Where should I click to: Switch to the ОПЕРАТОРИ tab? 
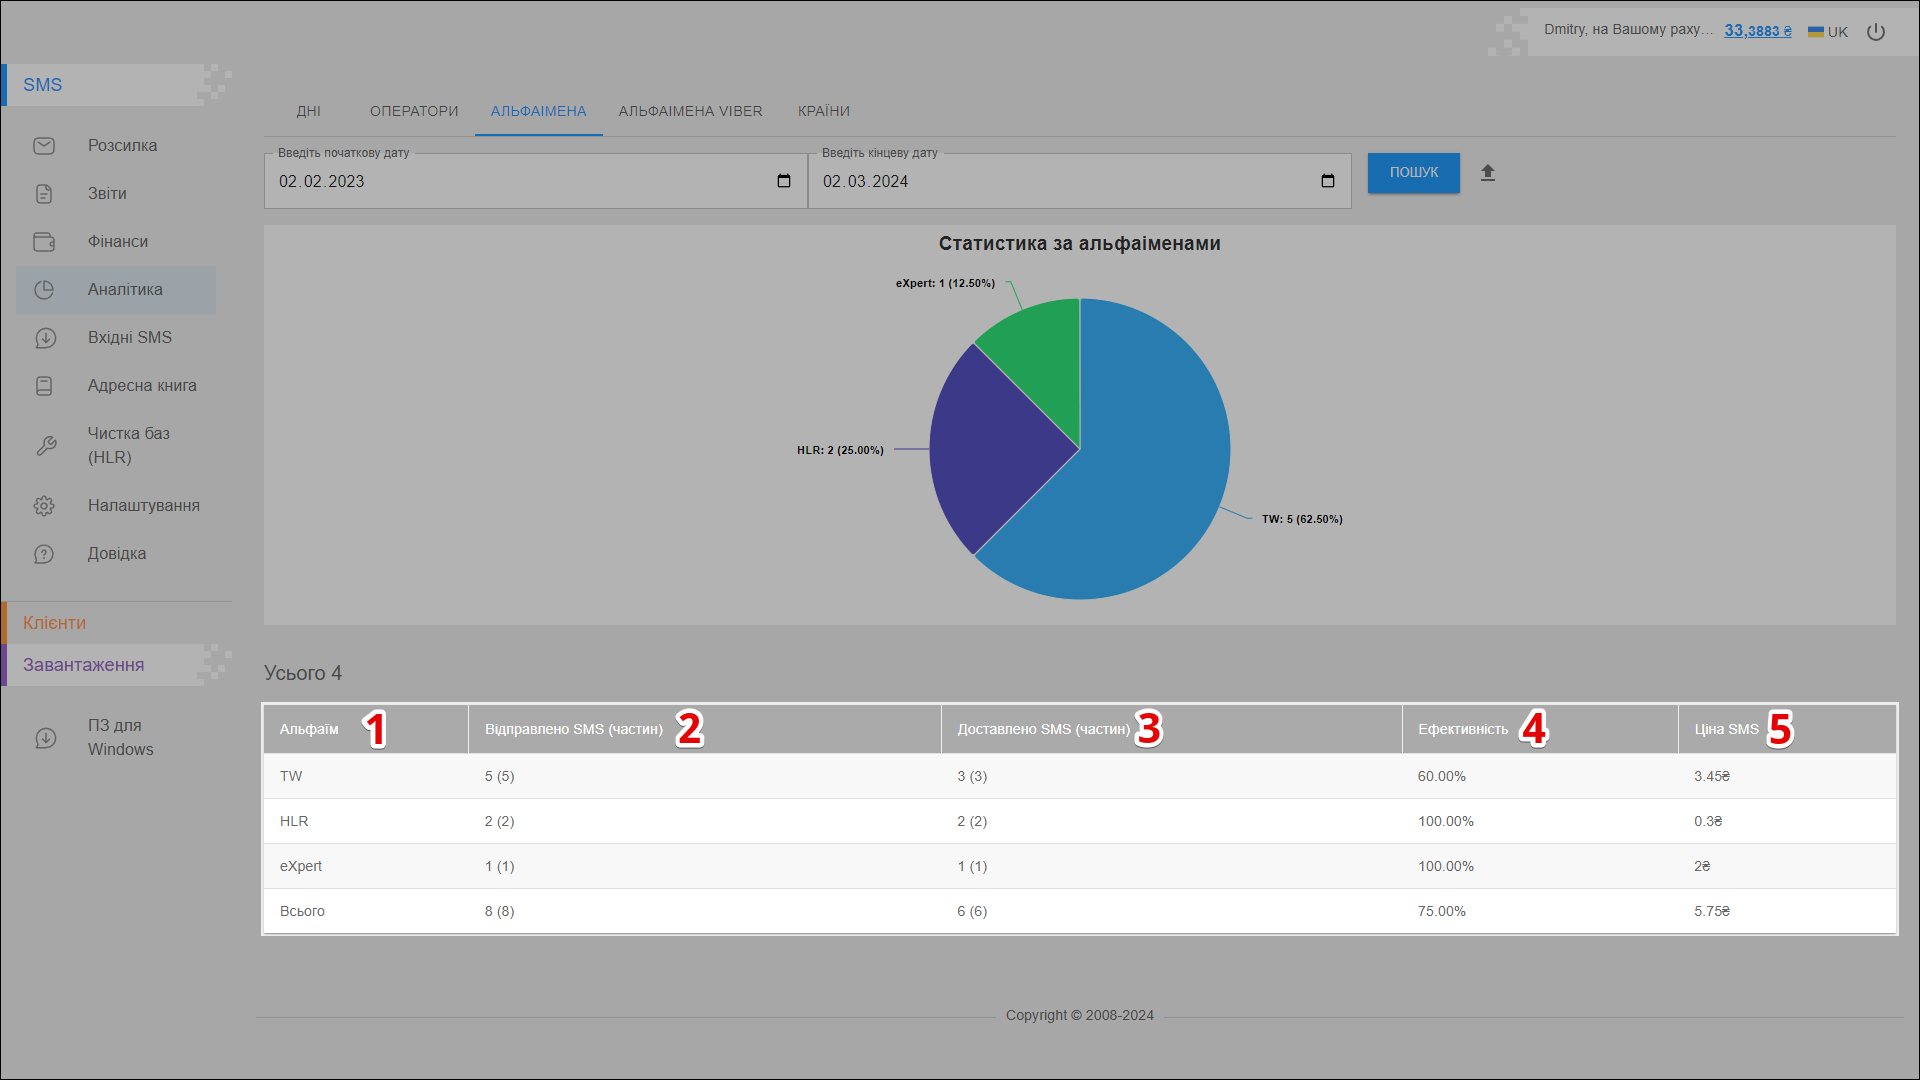pos(414,111)
